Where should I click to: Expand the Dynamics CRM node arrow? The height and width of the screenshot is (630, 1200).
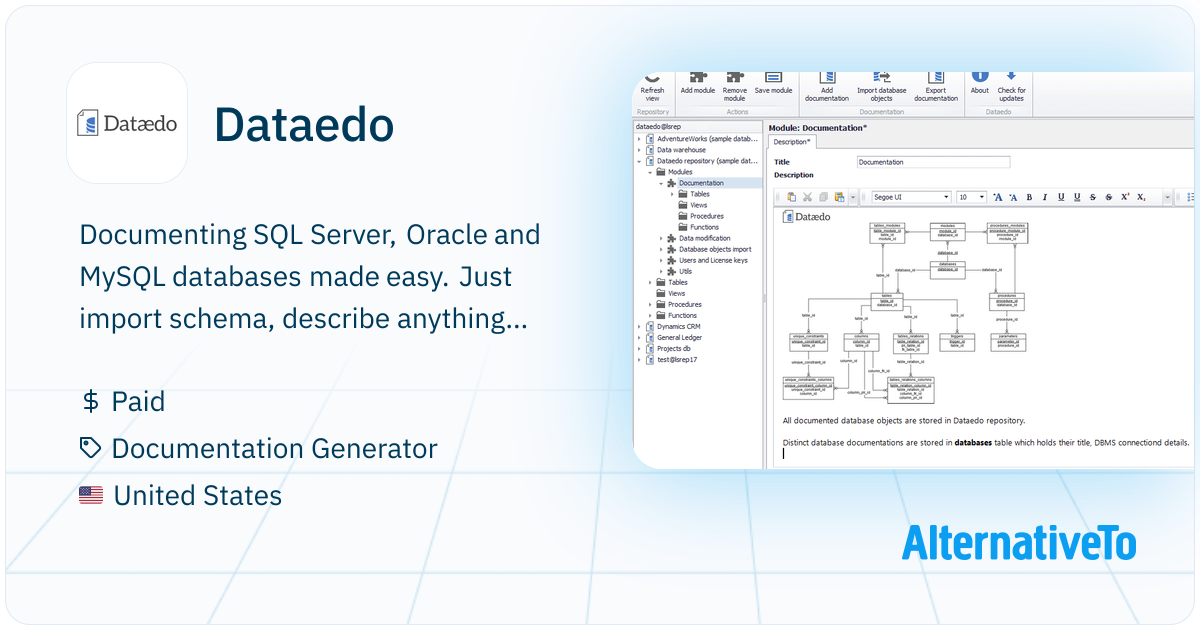click(640, 326)
